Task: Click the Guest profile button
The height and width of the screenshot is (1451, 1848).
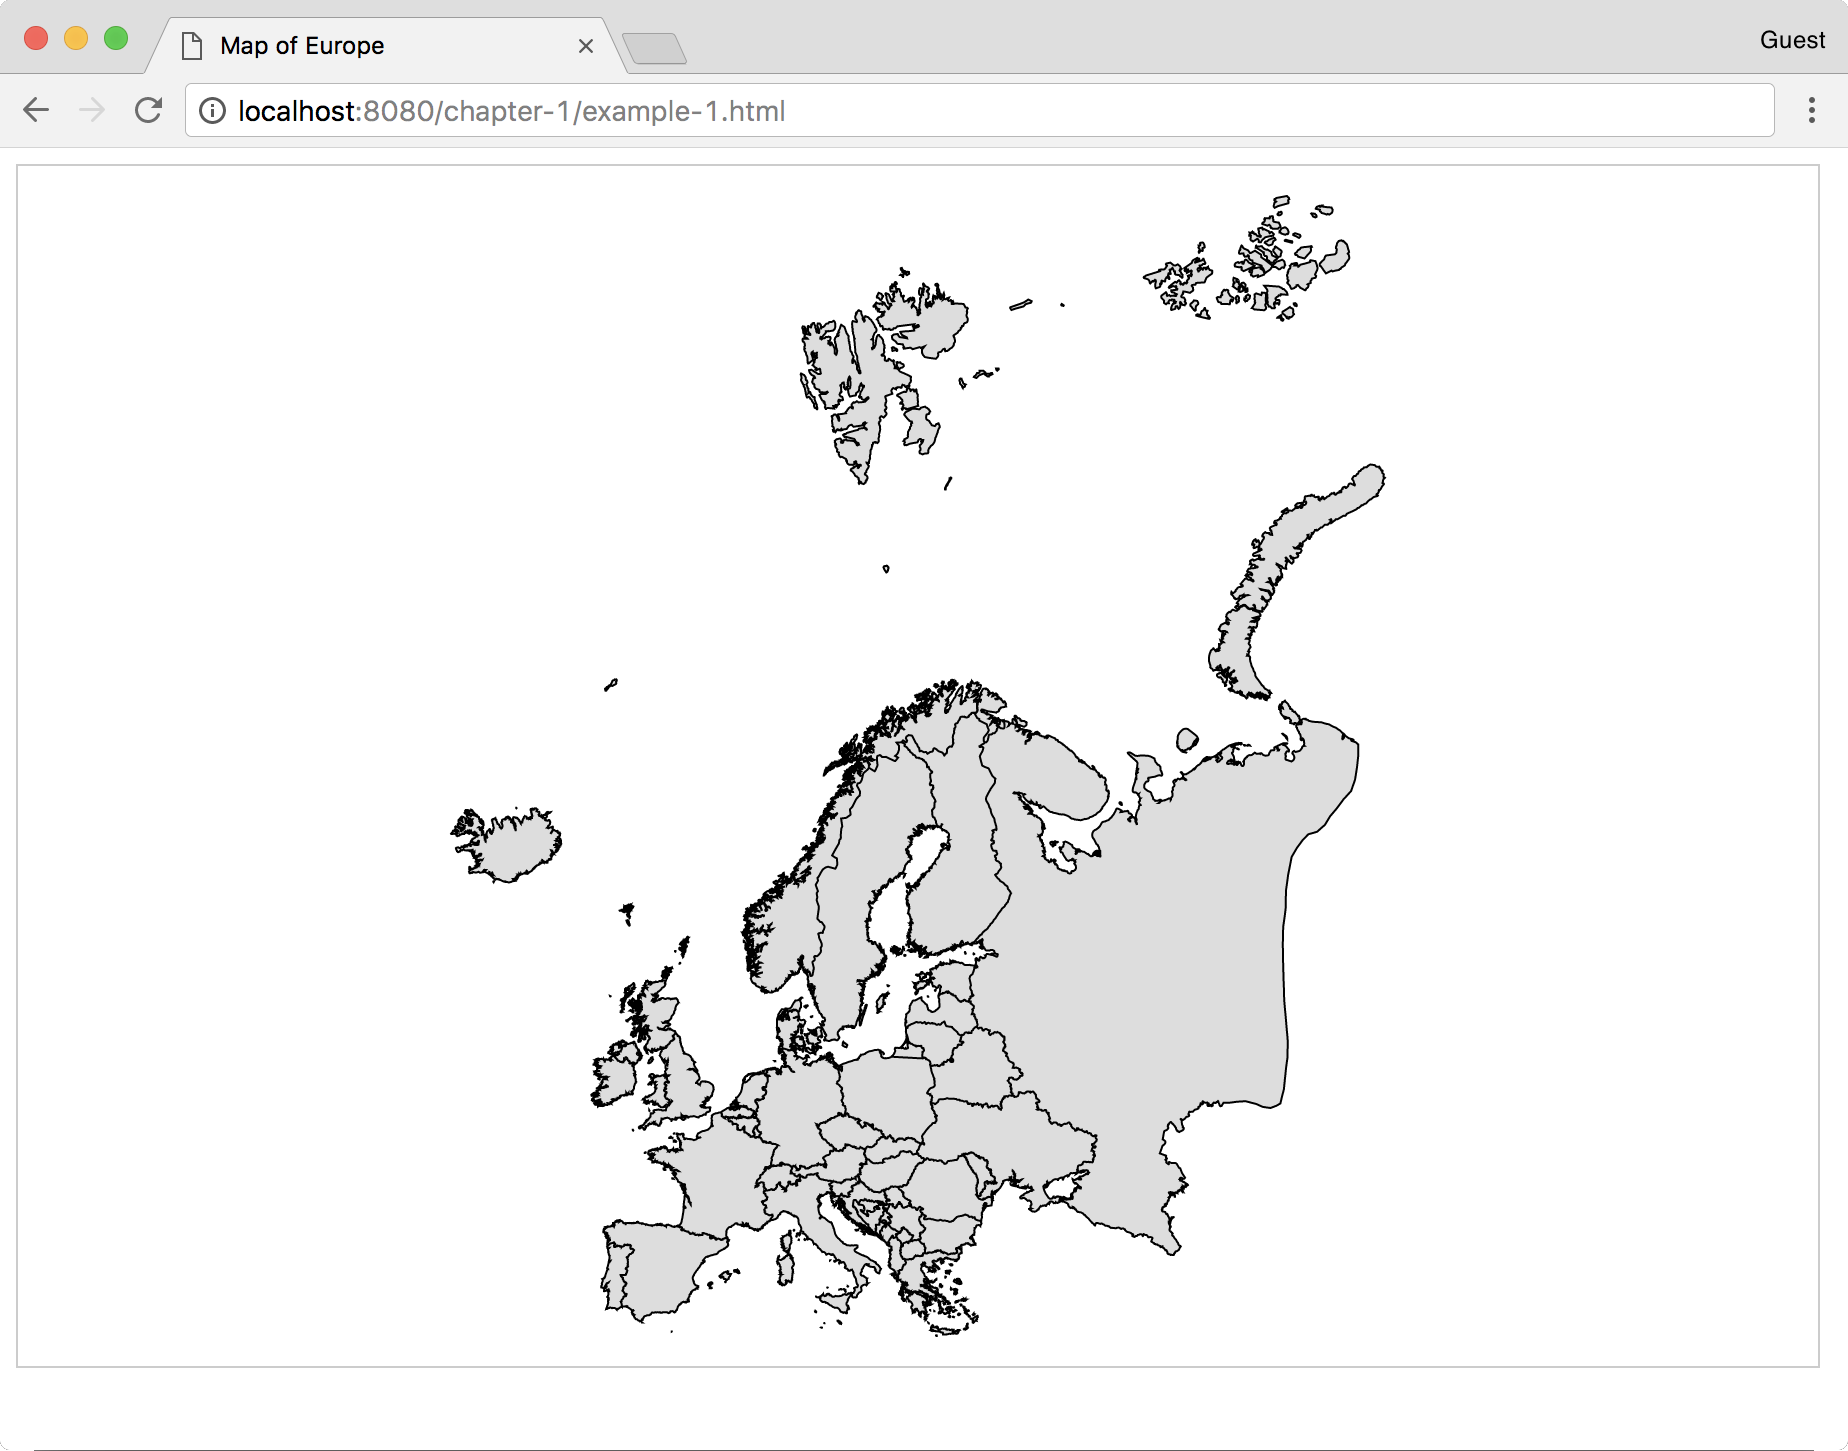Action: [1792, 40]
